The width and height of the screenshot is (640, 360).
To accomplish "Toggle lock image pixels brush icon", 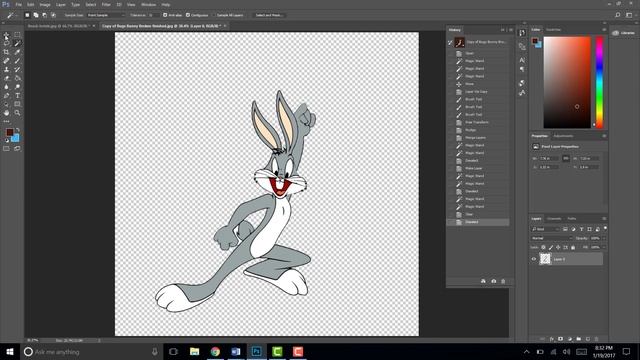I will (551, 247).
